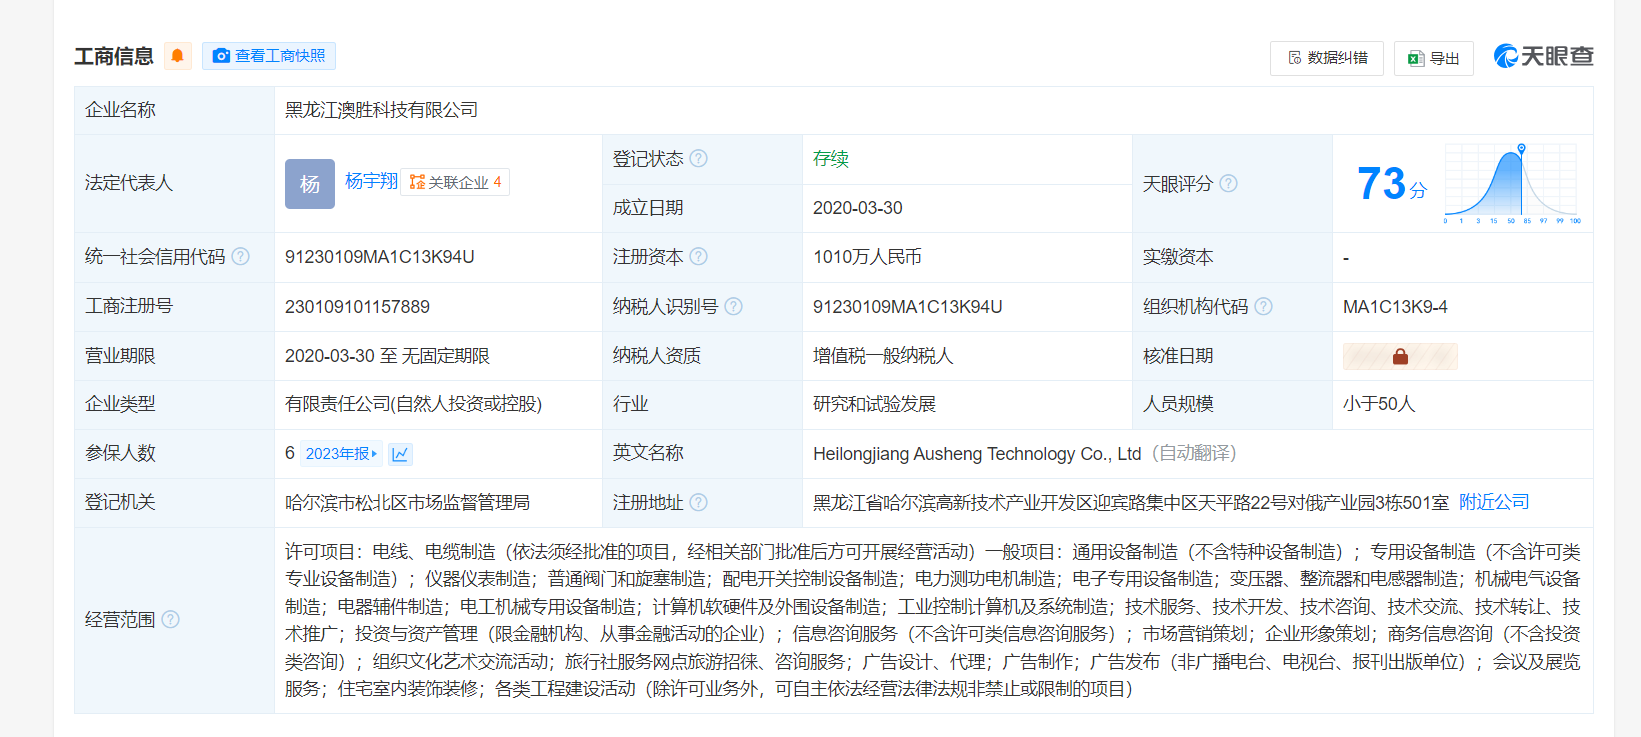Select English name Heilongjiang Ausheng Technology
Image resolution: width=1641 pixels, height=737 pixels.
pos(977,454)
